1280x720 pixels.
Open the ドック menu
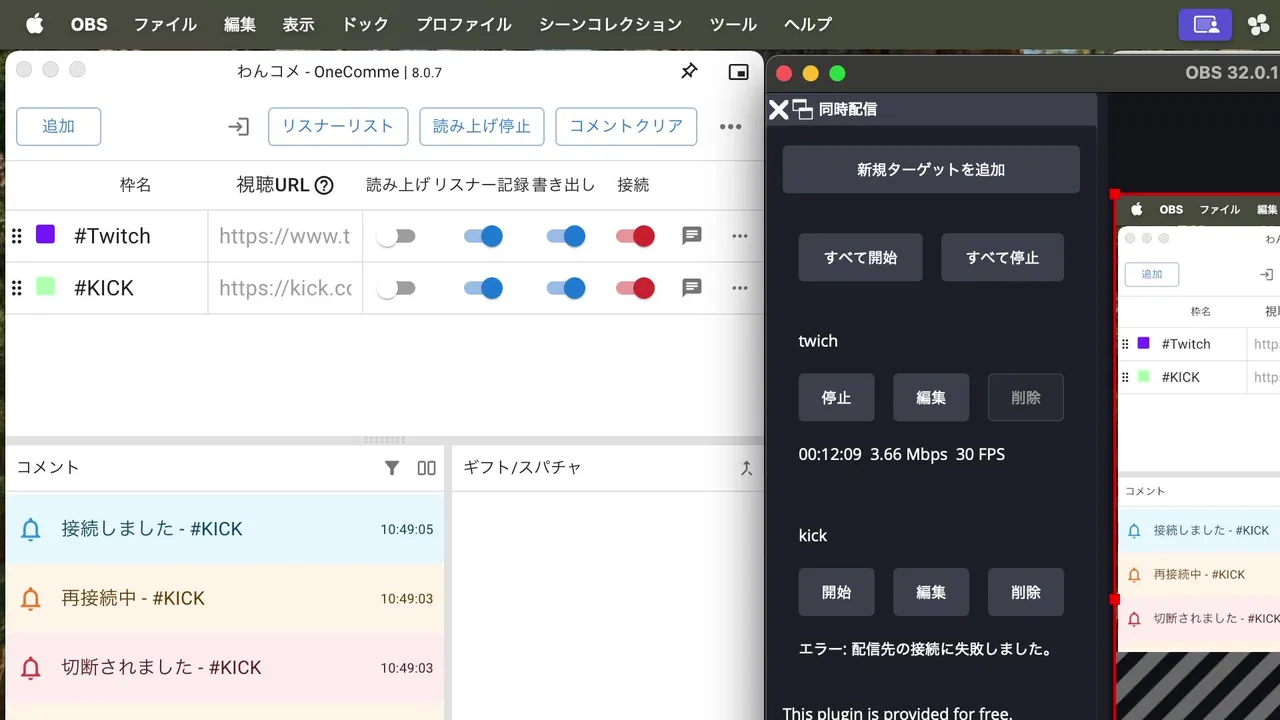coord(365,24)
